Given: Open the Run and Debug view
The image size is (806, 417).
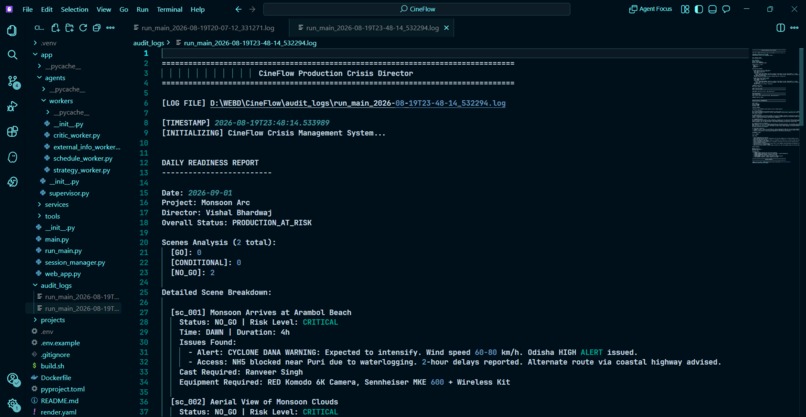Looking at the screenshot, I should coord(12,106).
